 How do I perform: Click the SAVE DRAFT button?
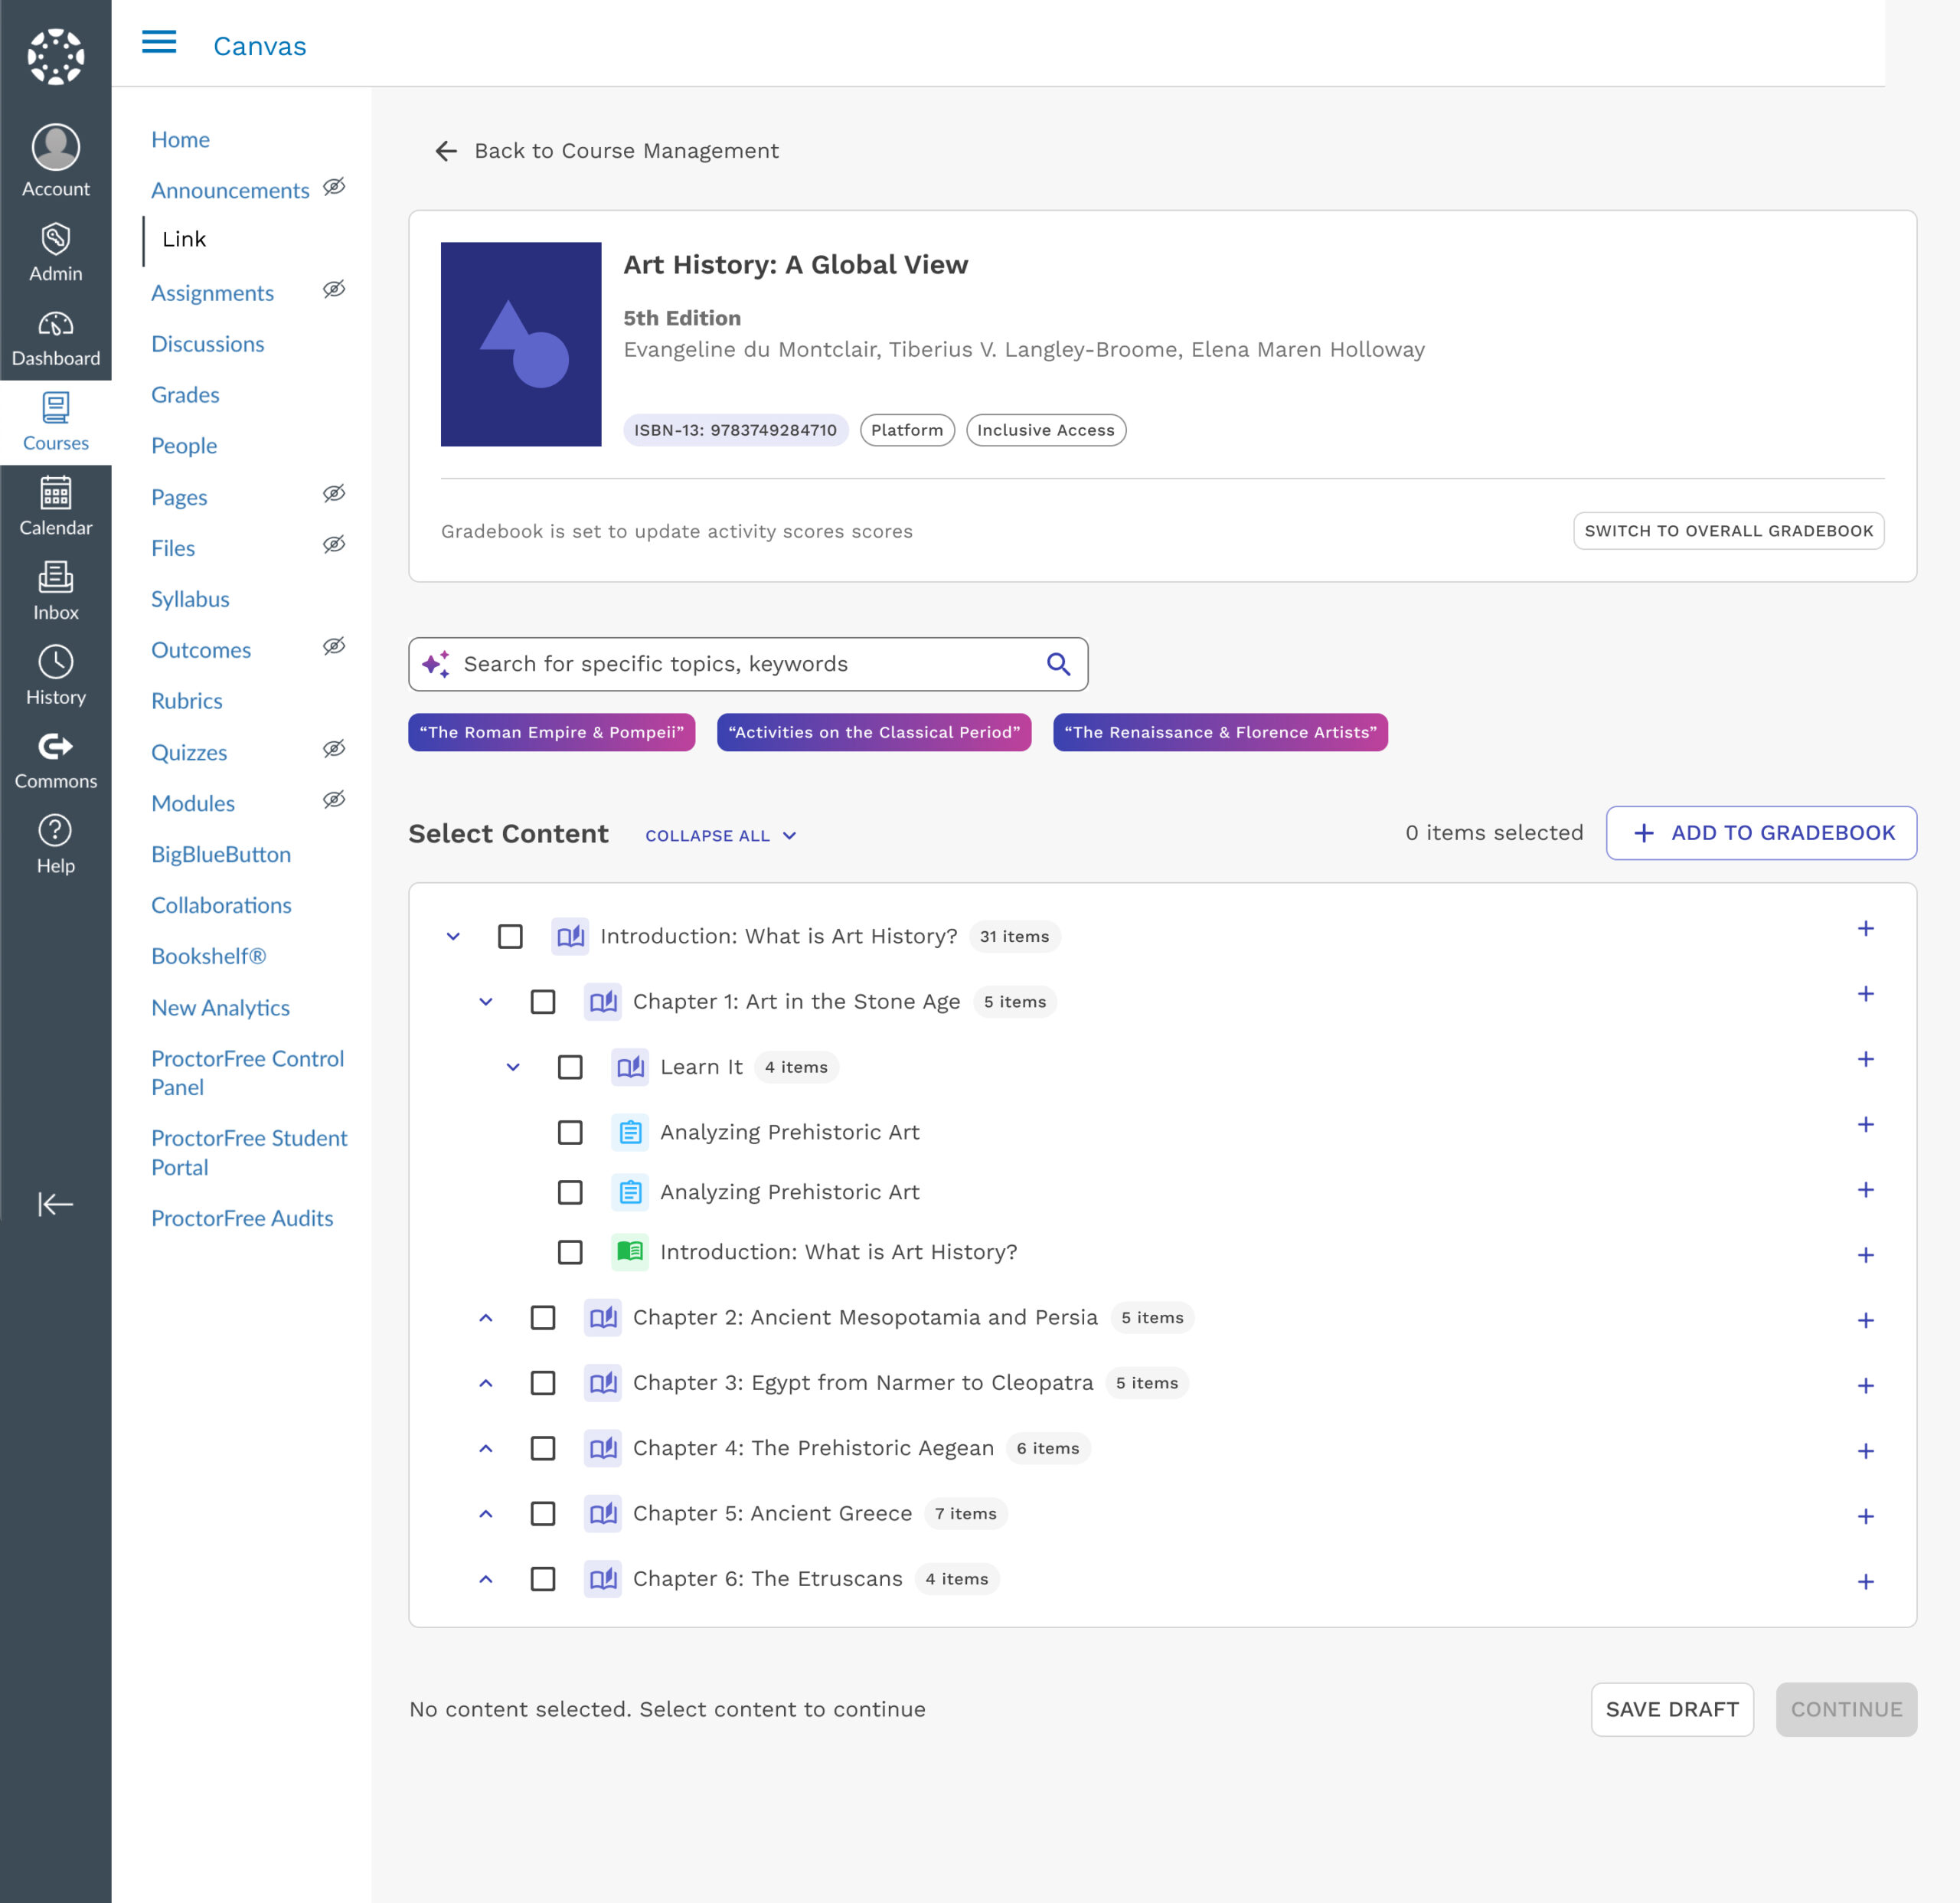click(1672, 1710)
